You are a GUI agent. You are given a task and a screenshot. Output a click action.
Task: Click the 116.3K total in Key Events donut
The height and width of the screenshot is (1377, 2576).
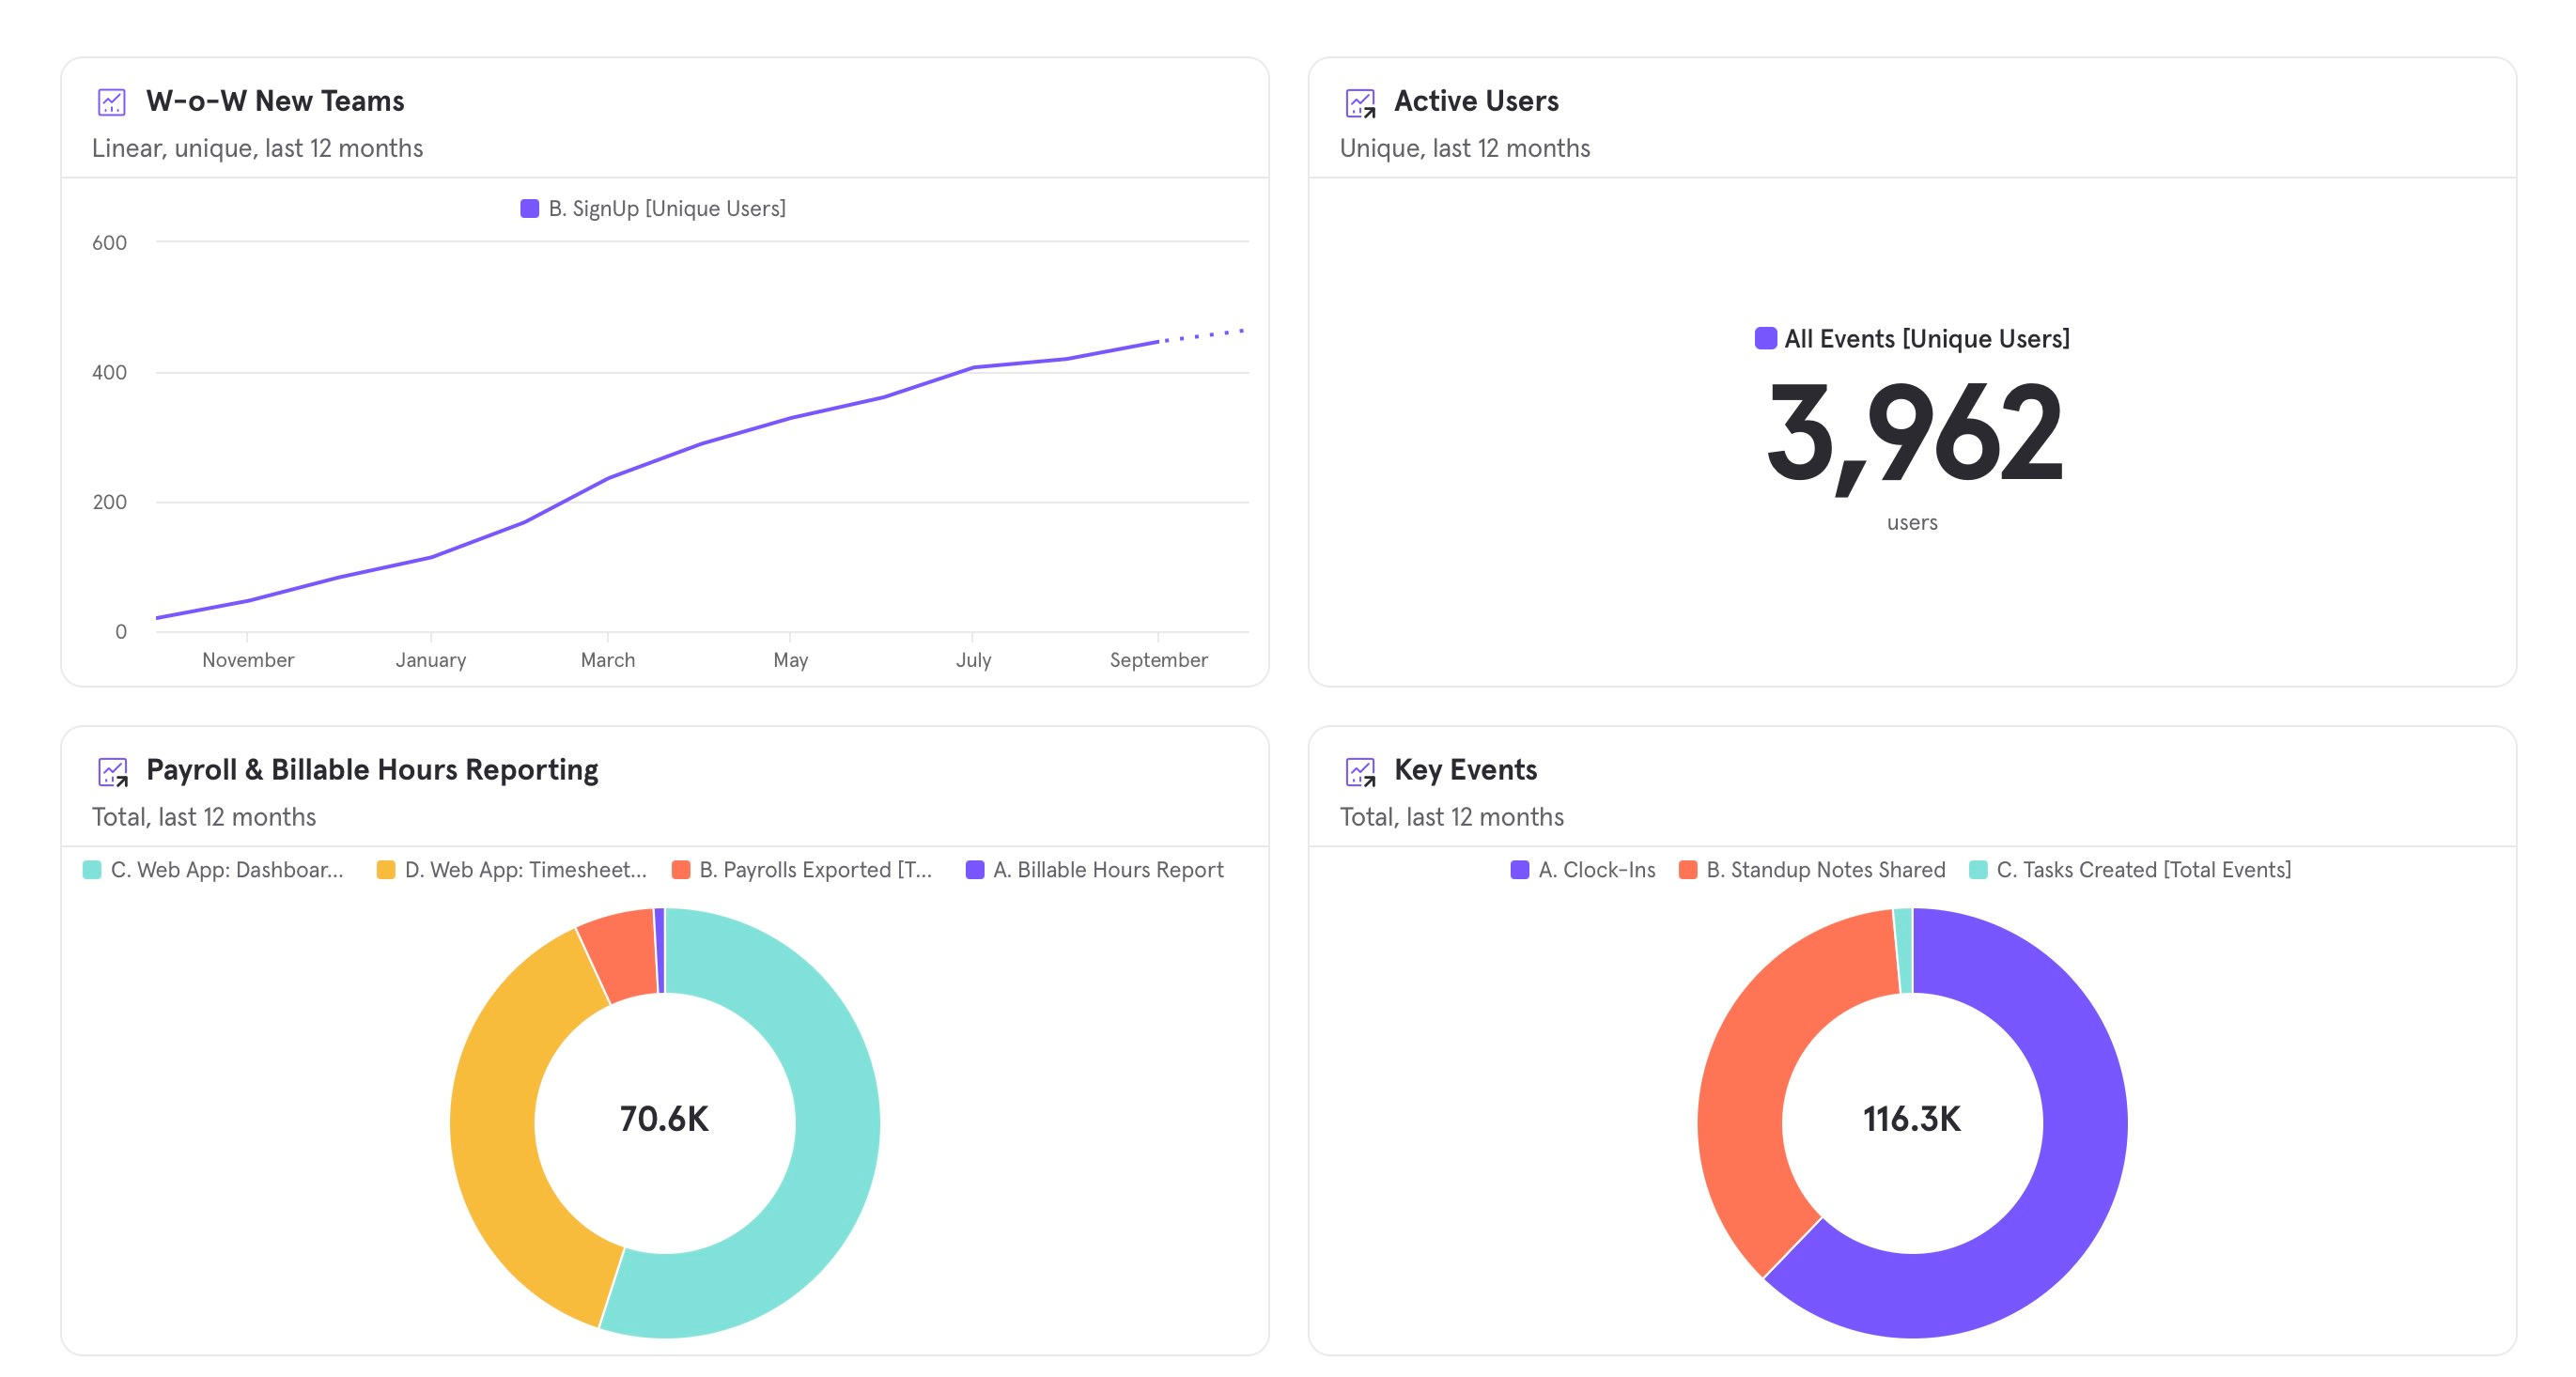[1912, 1119]
